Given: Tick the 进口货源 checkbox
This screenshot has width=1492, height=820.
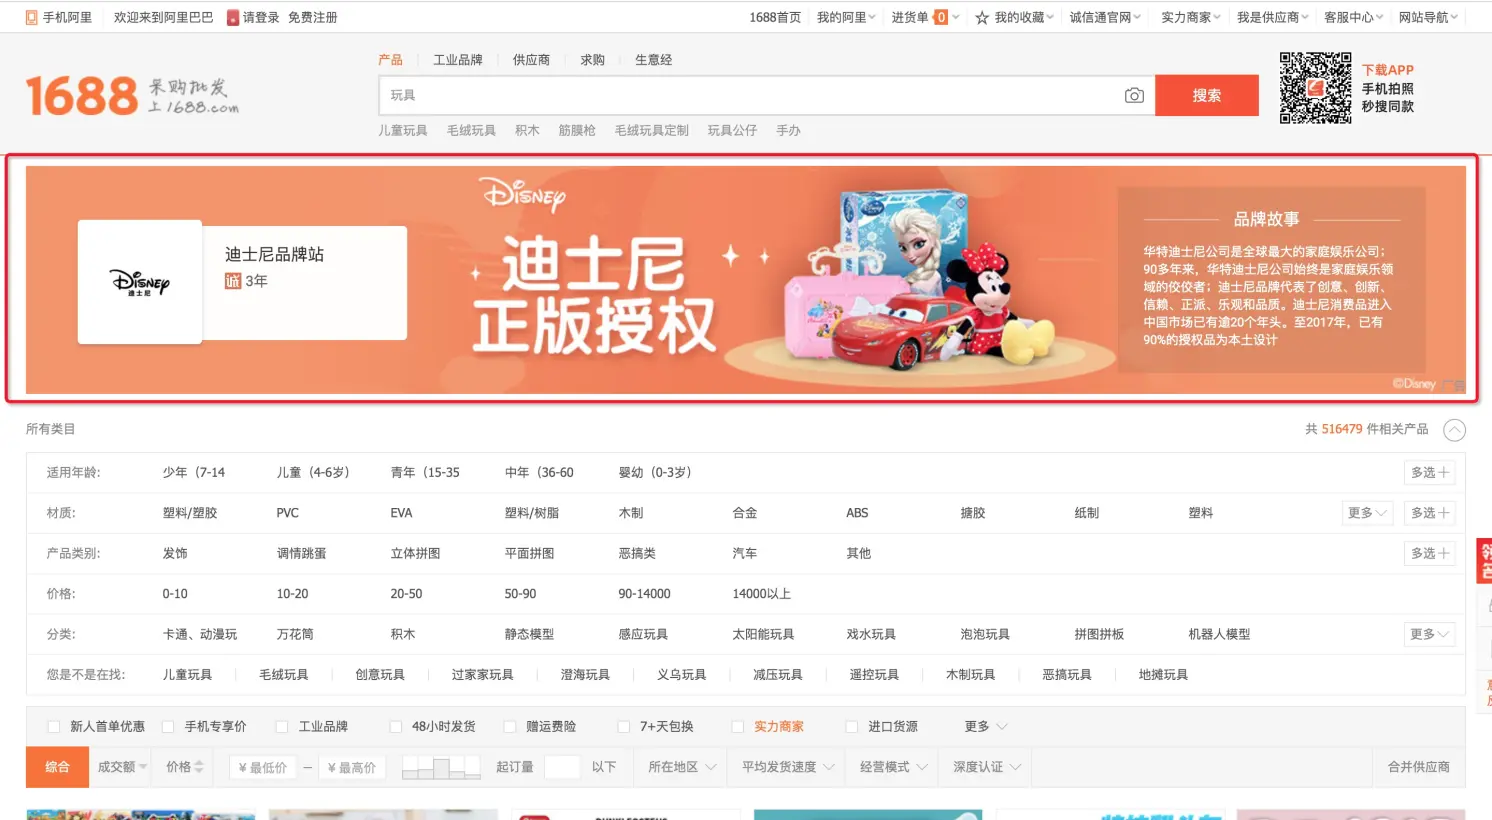Looking at the screenshot, I should (x=852, y=727).
